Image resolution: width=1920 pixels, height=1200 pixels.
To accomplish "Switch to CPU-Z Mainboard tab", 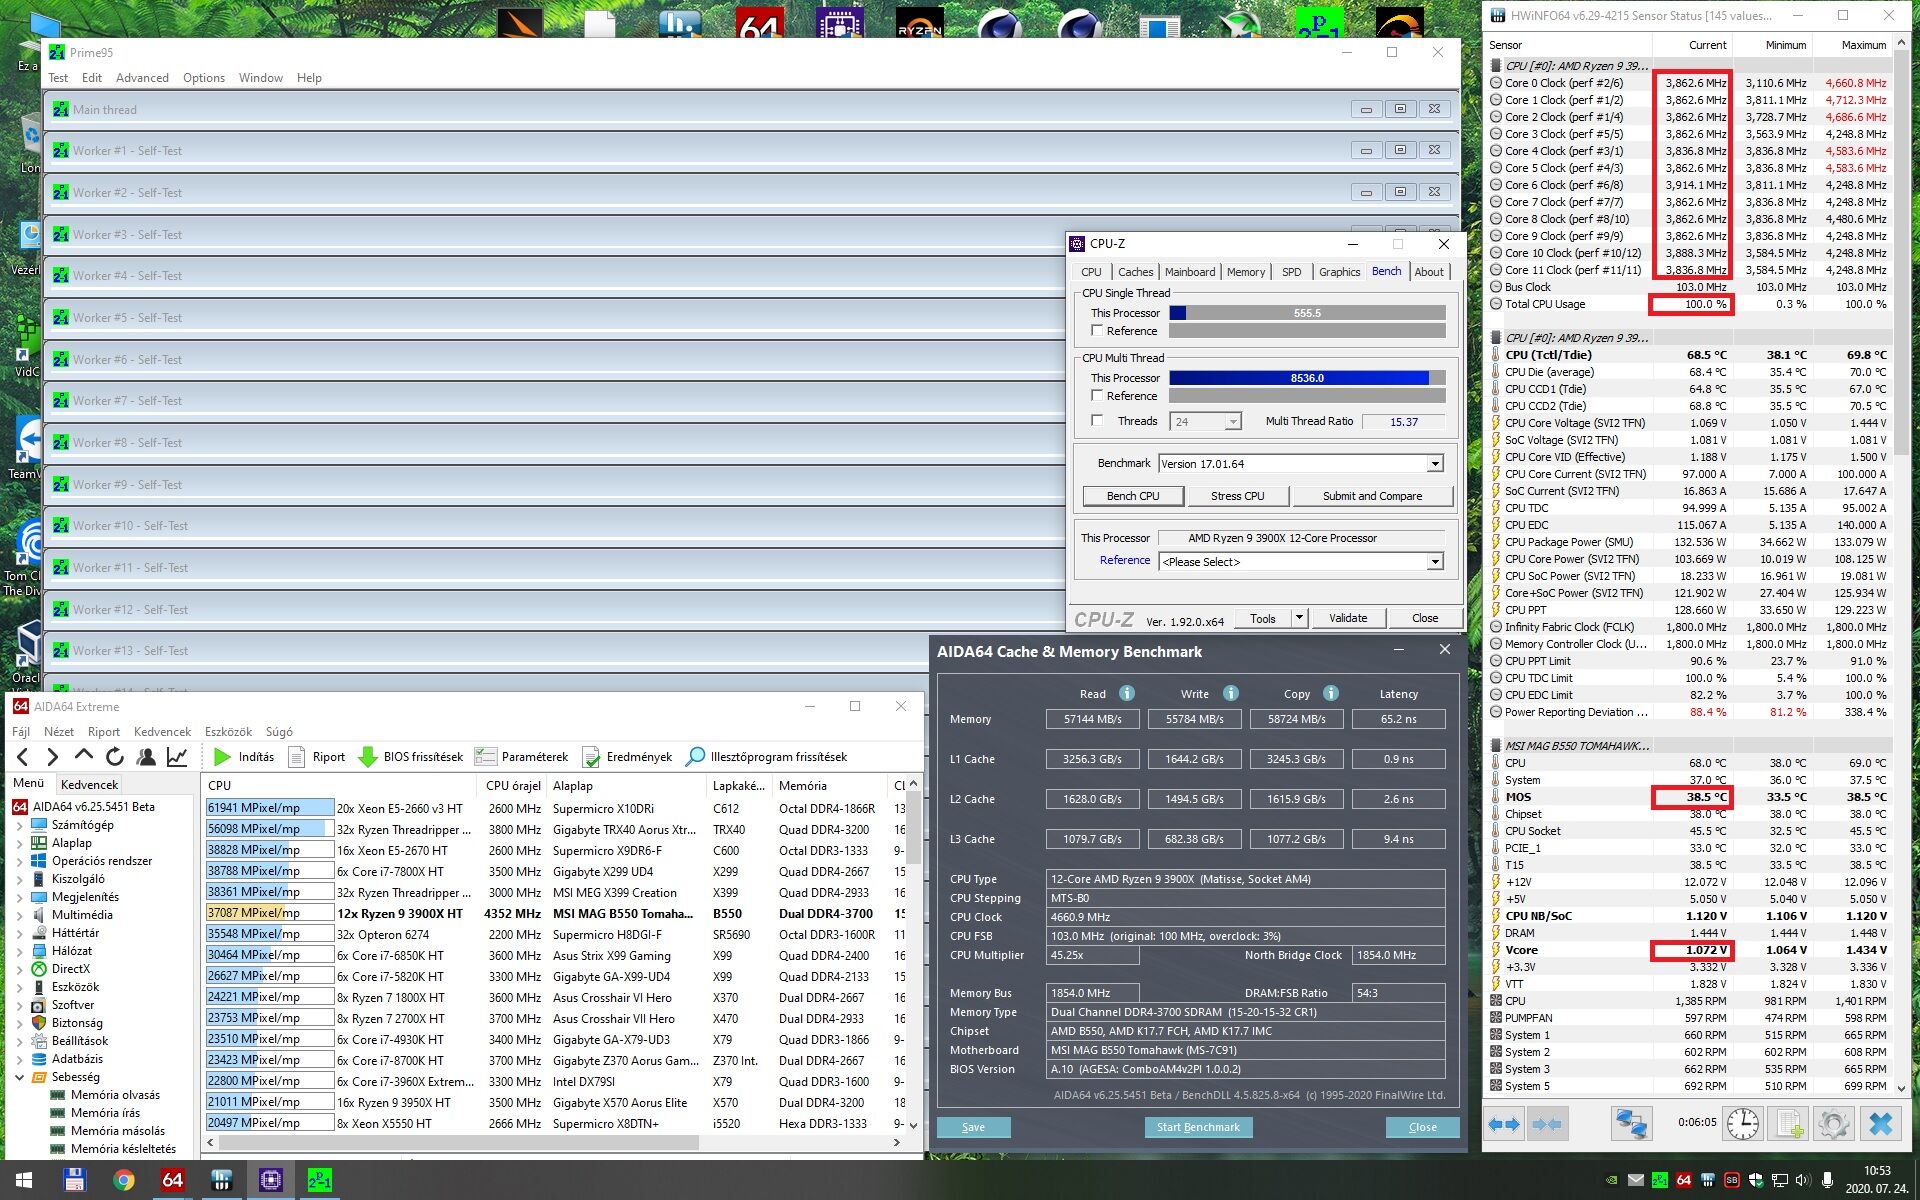I will click(x=1190, y=272).
